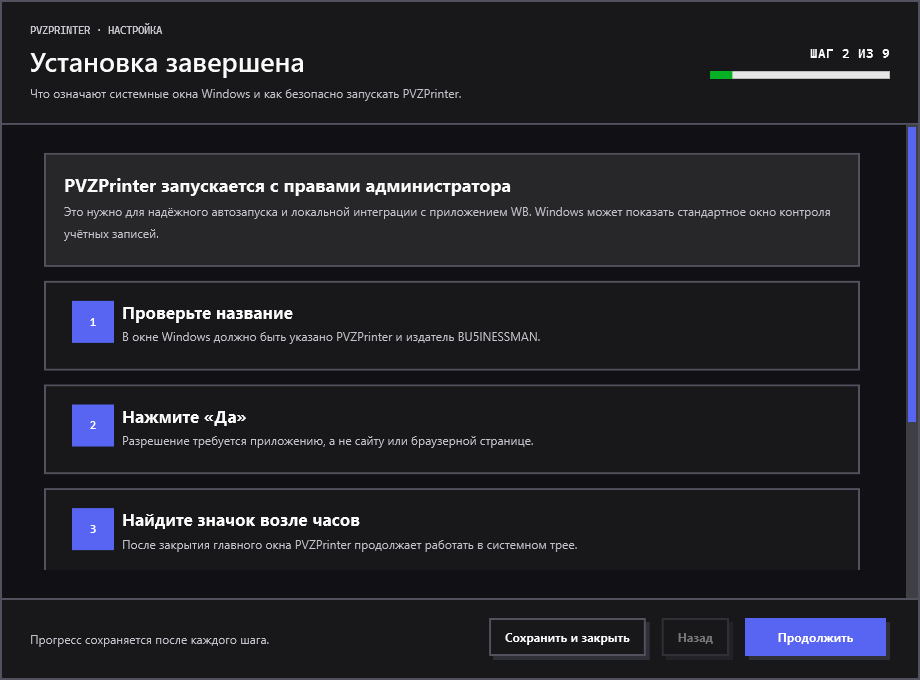Click text about системном трее
The image size is (920, 680).
[x=350, y=545]
